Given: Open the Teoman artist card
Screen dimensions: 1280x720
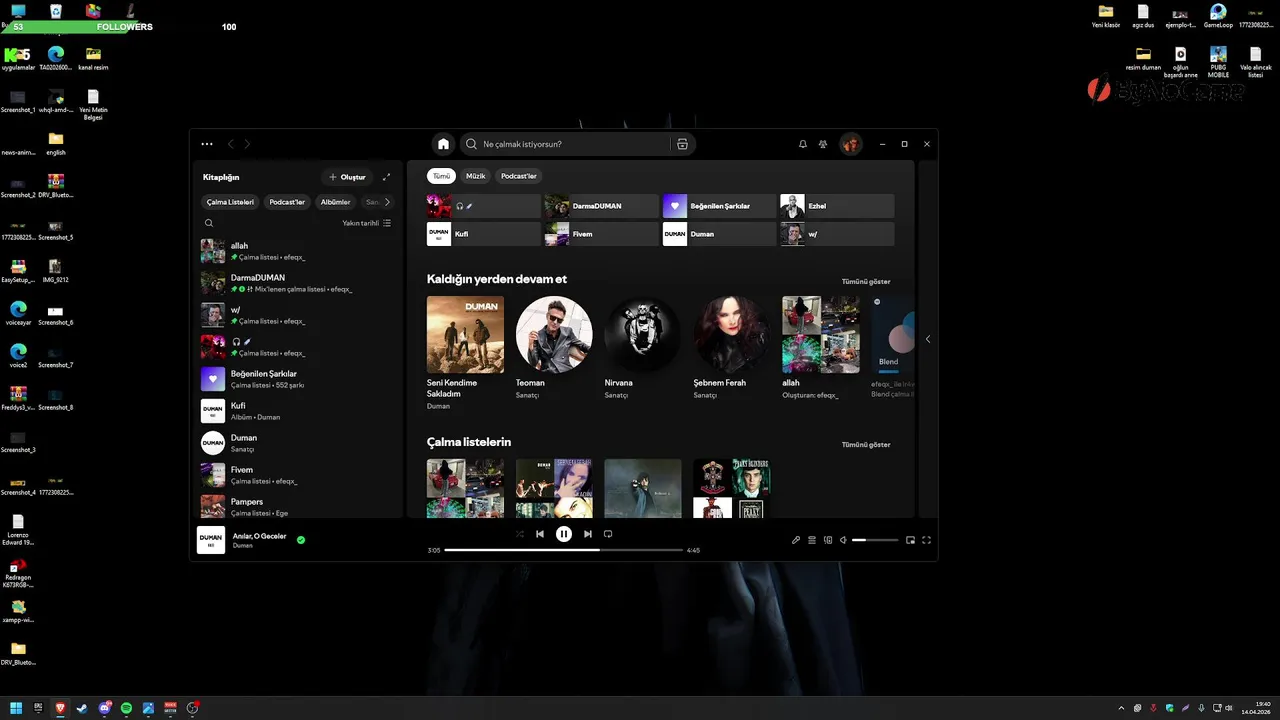Looking at the screenshot, I should [554, 348].
